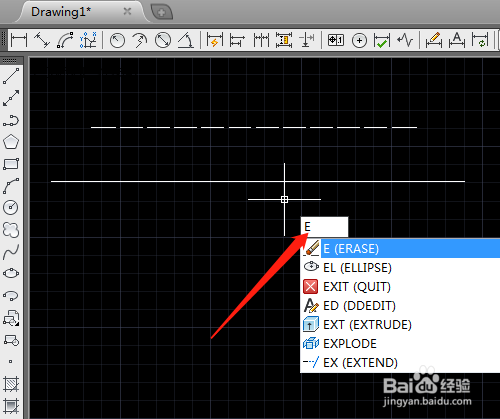The image size is (500, 419).
Task: Select the Rectangle tool
Action: tap(11, 164)
